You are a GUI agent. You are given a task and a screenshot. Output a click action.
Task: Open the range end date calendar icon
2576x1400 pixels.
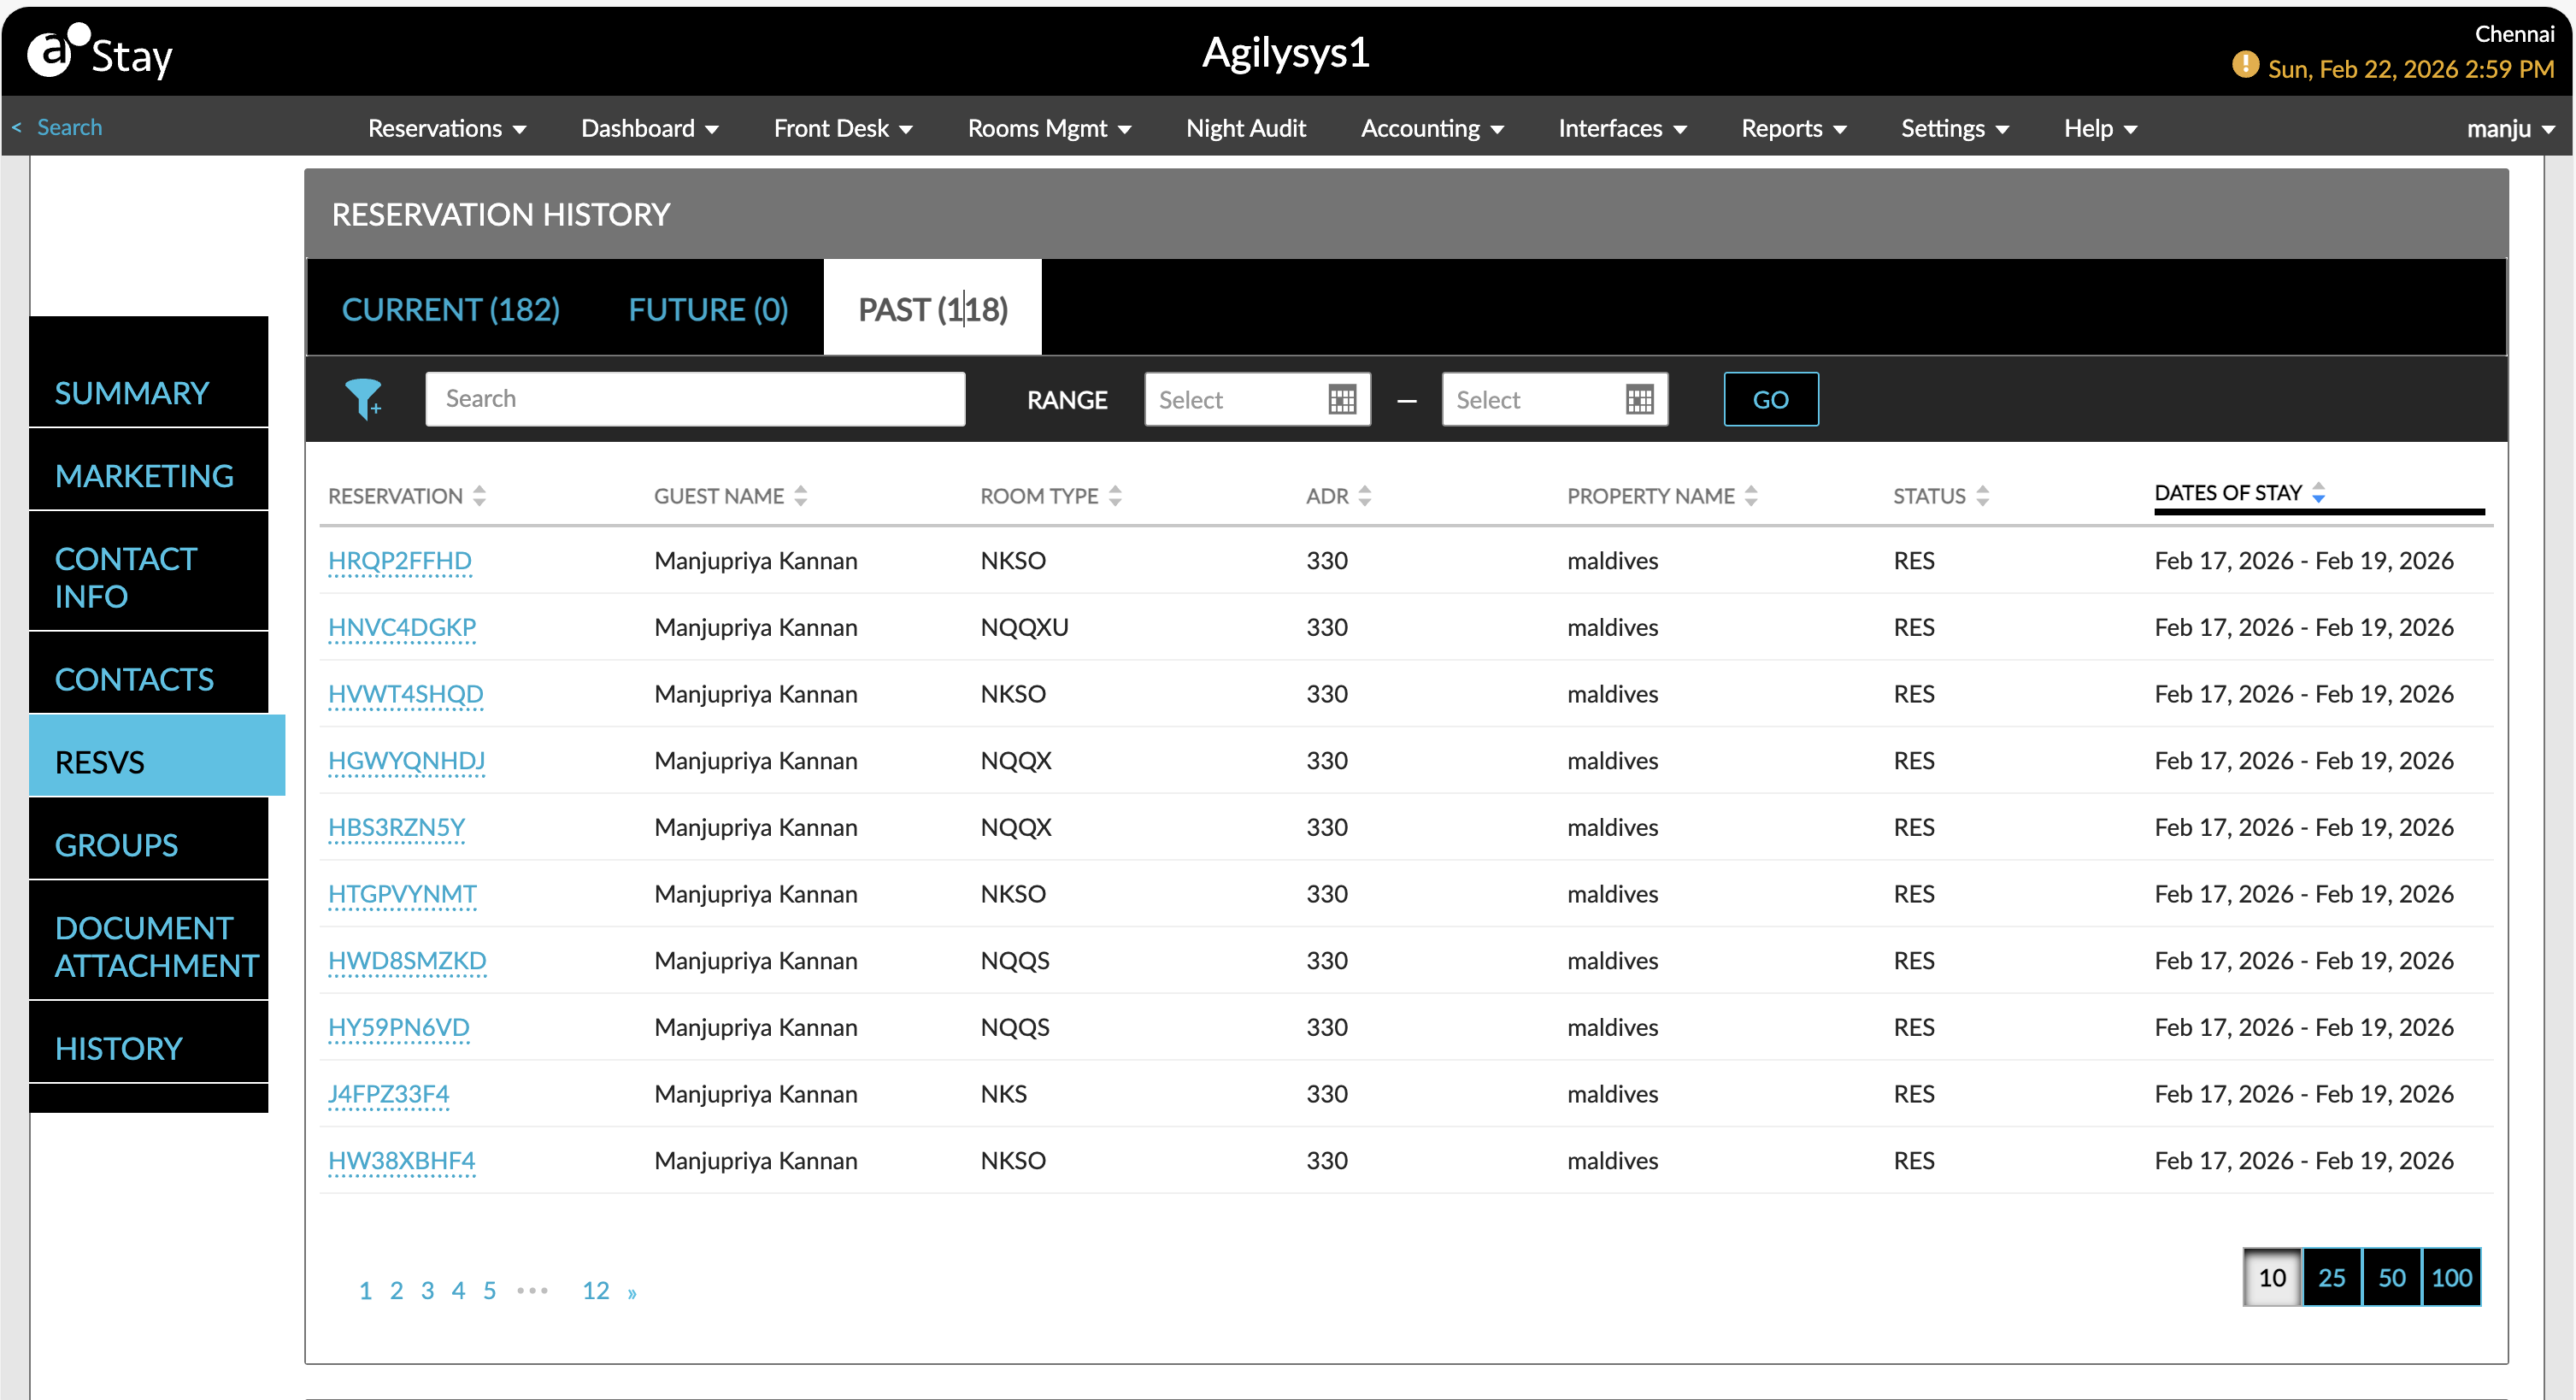click(x=1639, y=400)
